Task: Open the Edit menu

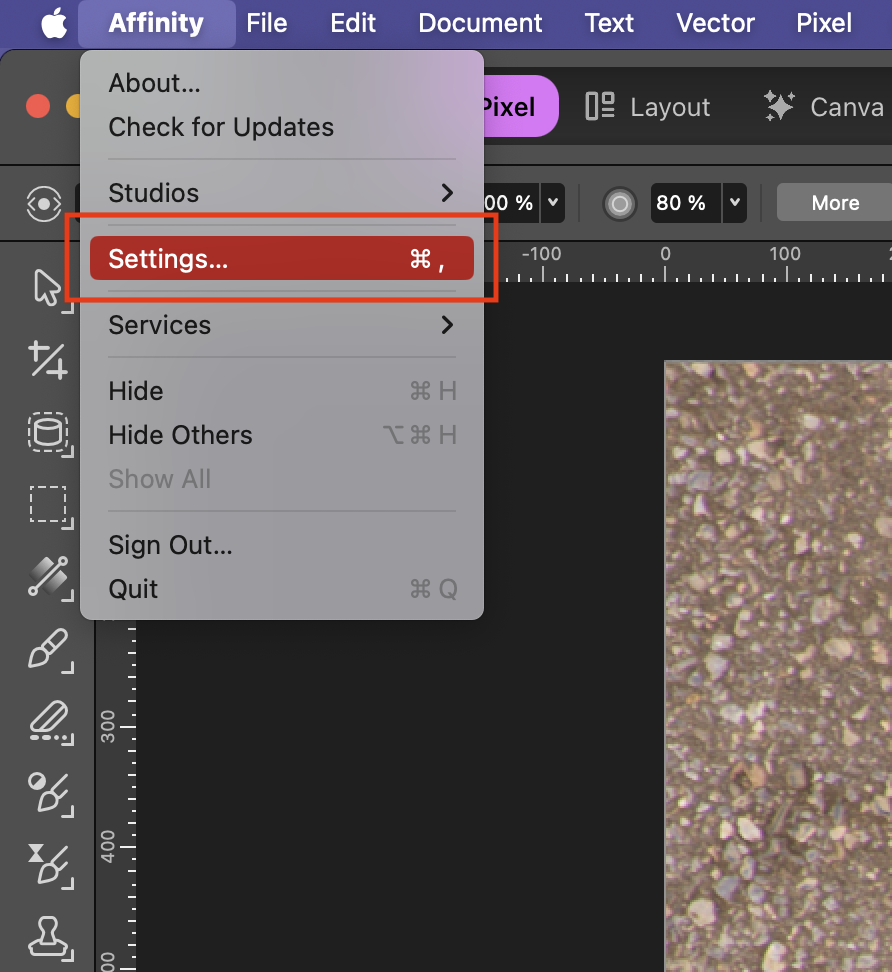Action: (353, 24)
